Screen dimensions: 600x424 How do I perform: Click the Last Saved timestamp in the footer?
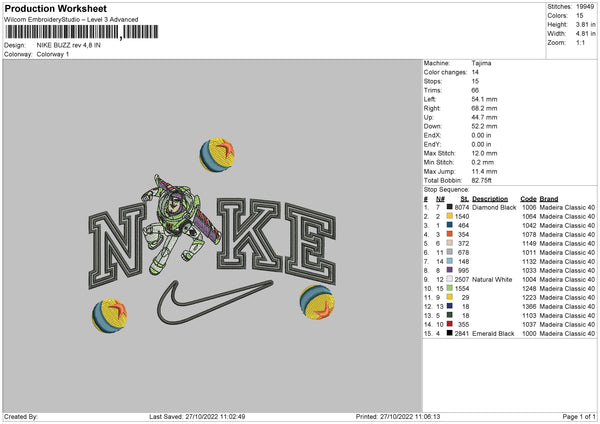[197, 417]
